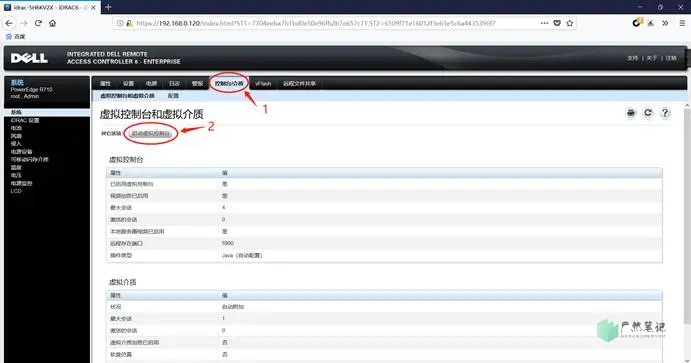The height and width of the screenshot is (363, 691).
Task: Open 电压 in the left navigation
Action: (16, 175)
